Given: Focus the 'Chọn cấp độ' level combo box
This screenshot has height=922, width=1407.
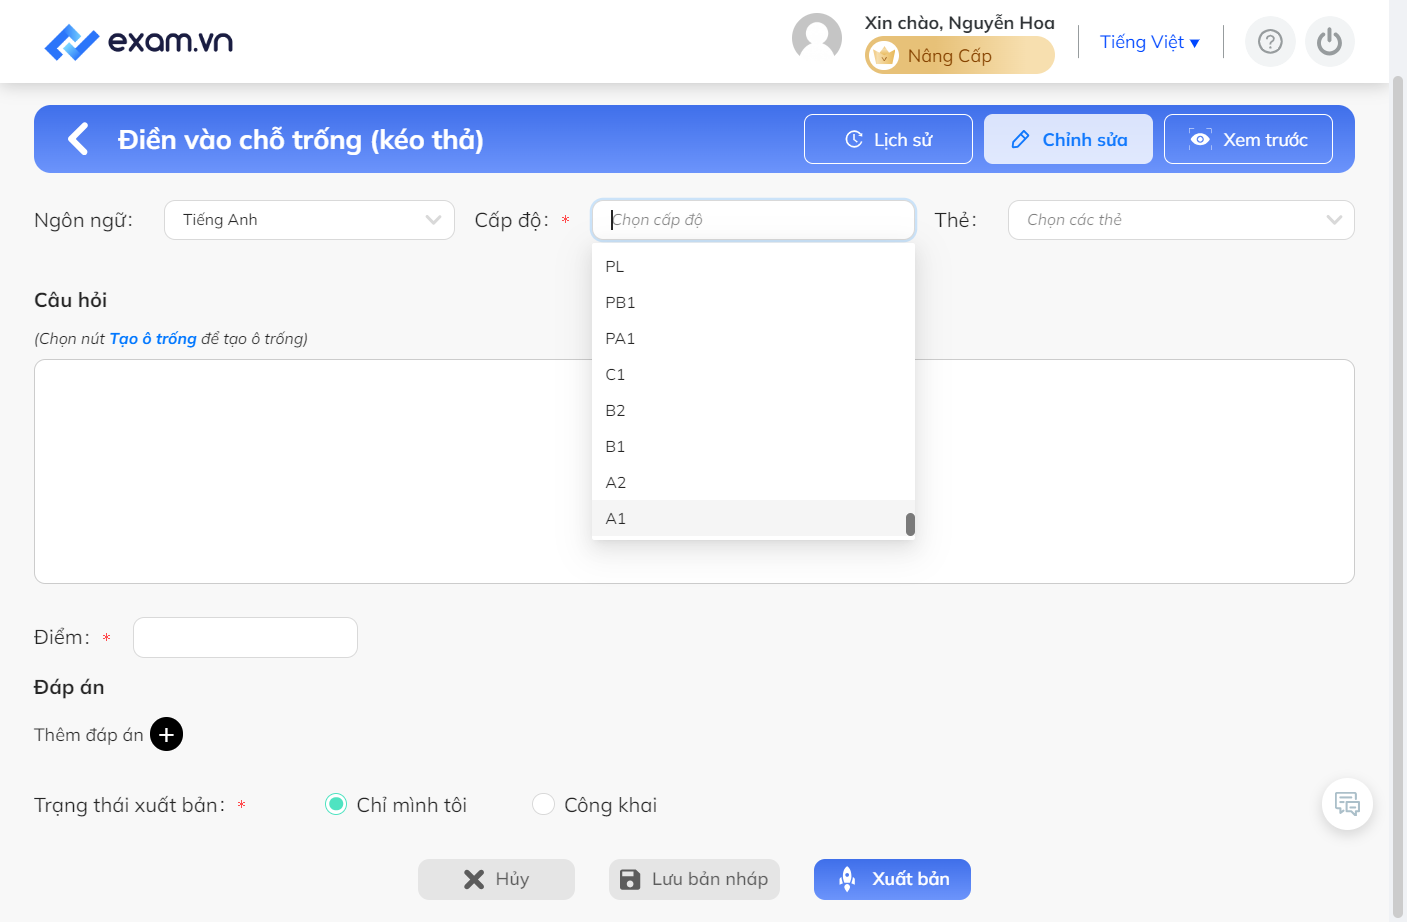Looking at the screenshot, I should (753, 220).
